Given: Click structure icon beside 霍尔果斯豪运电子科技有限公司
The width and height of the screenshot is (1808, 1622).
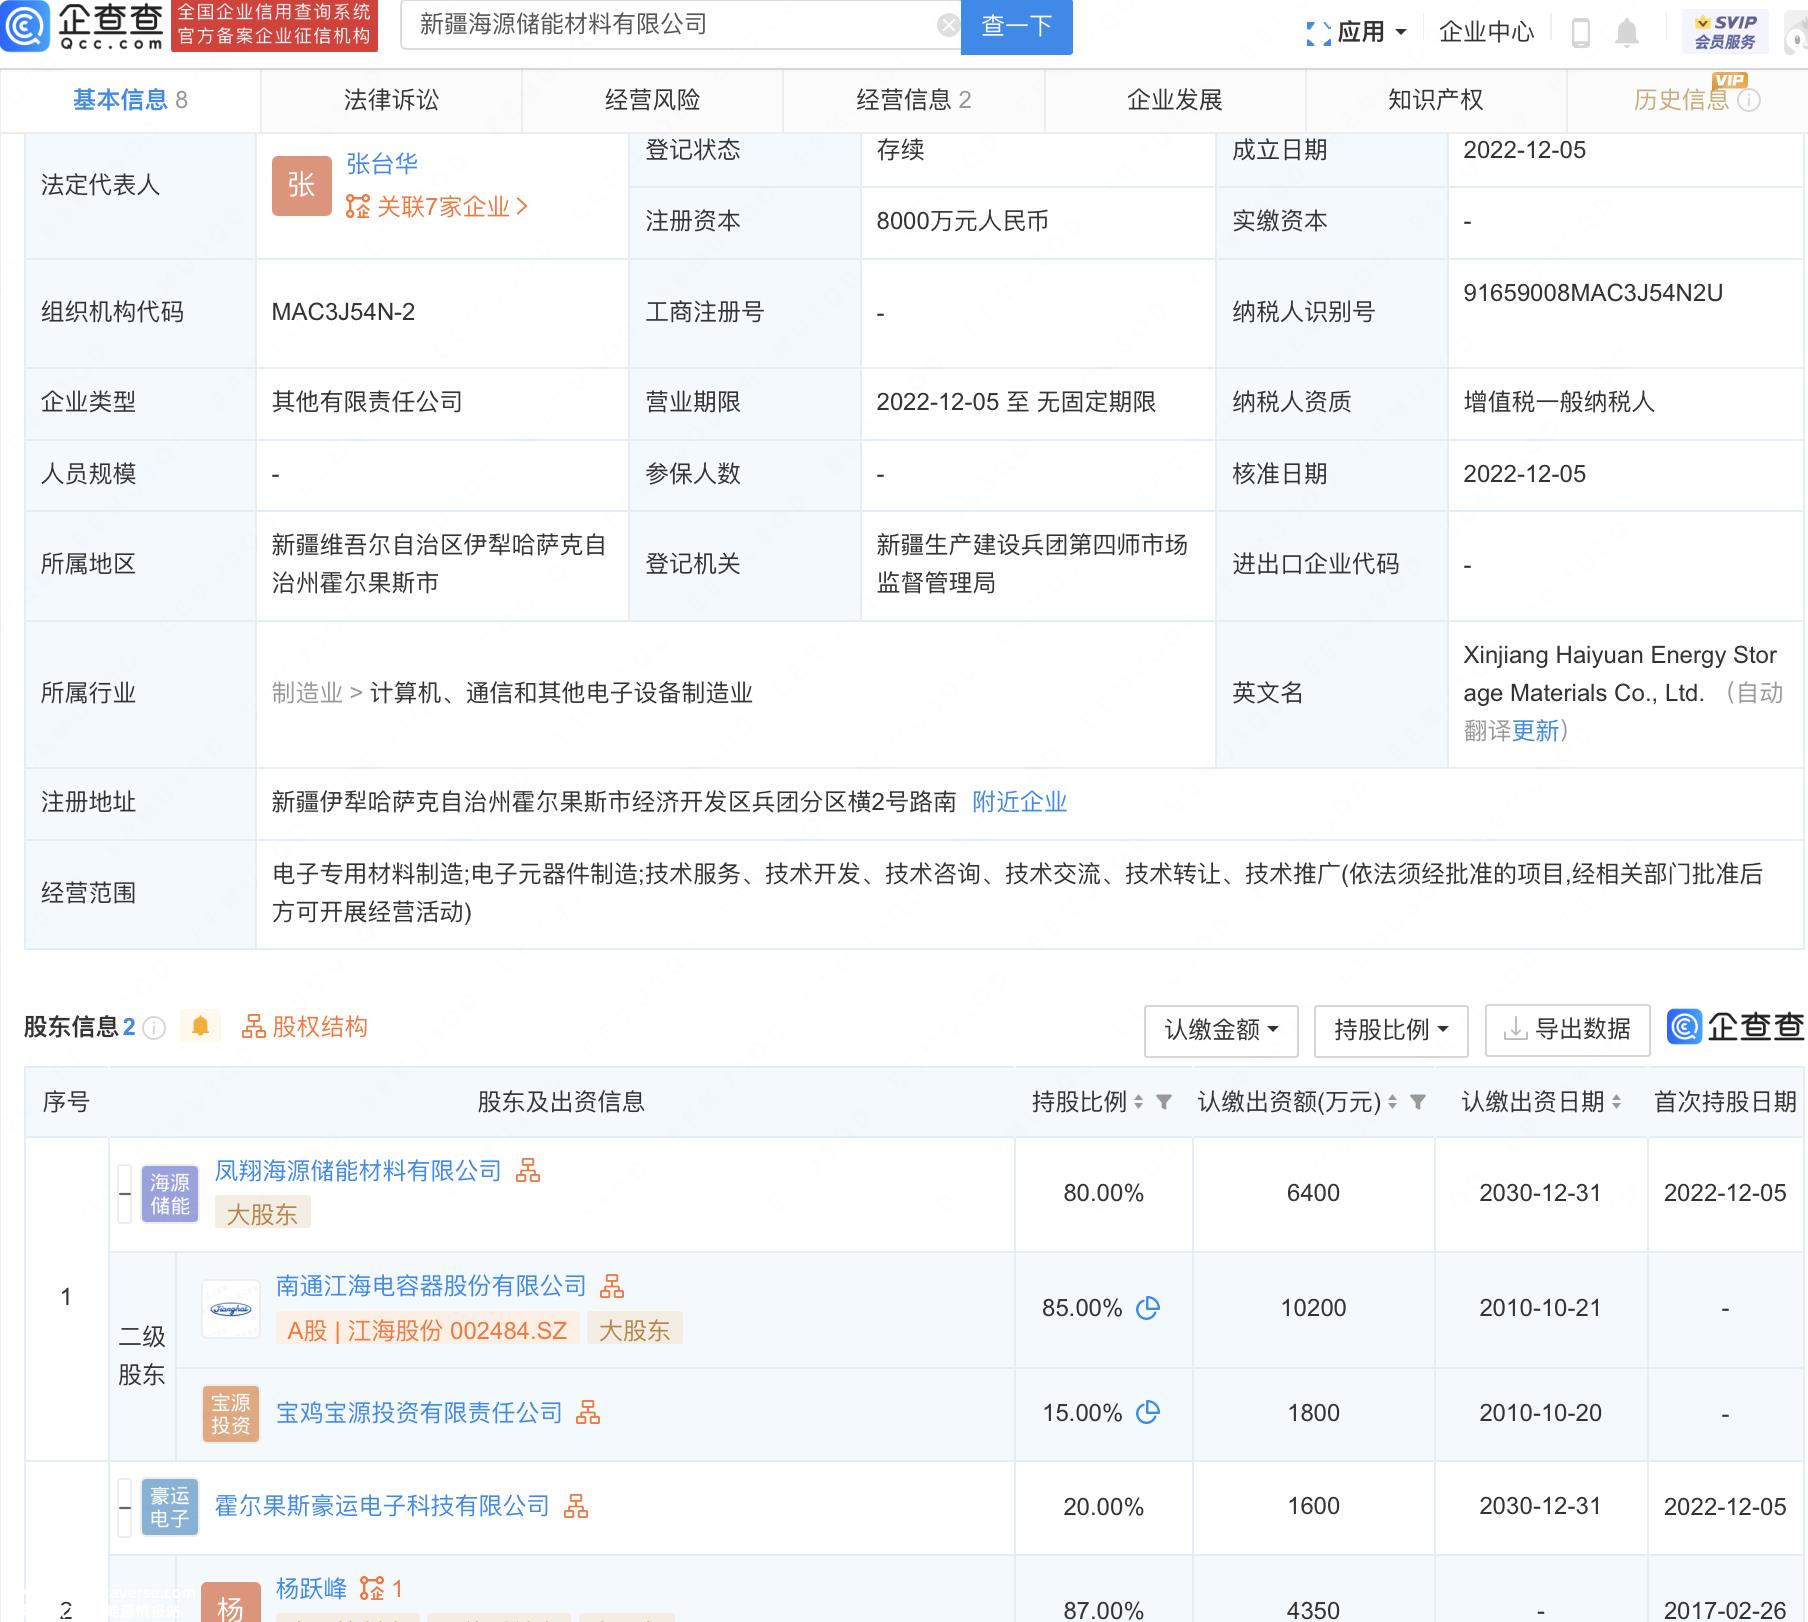Looking at the screenshot, I should [576, 1506].
